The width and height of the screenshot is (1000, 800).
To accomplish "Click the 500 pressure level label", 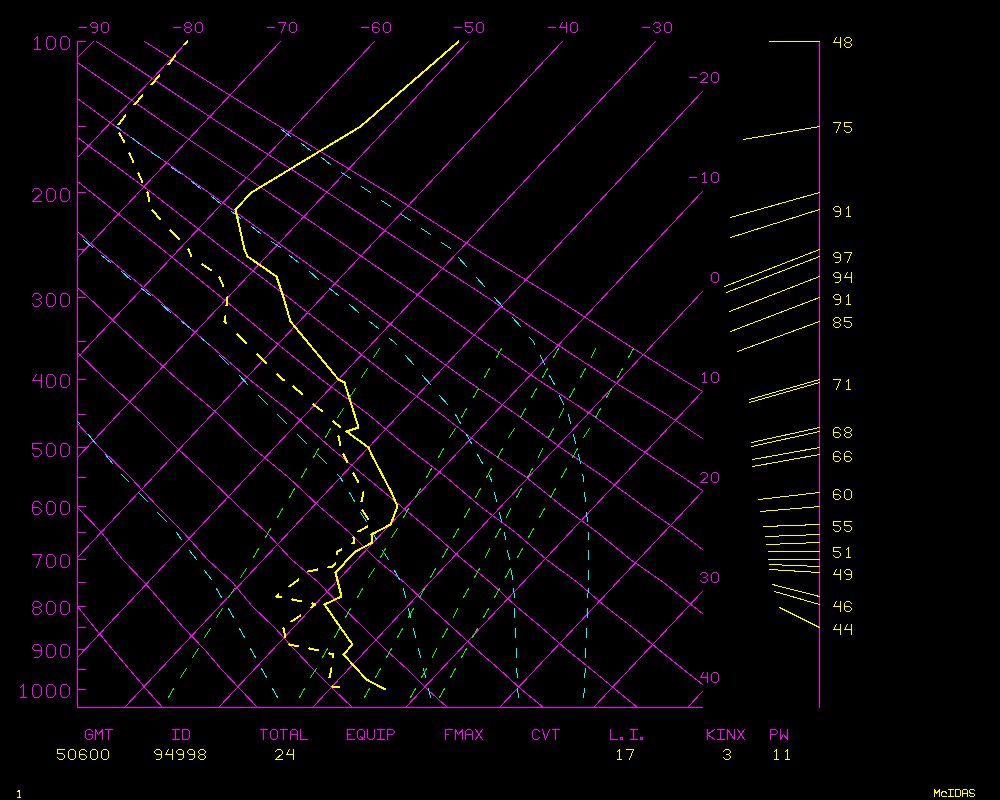I will point(51,450).
